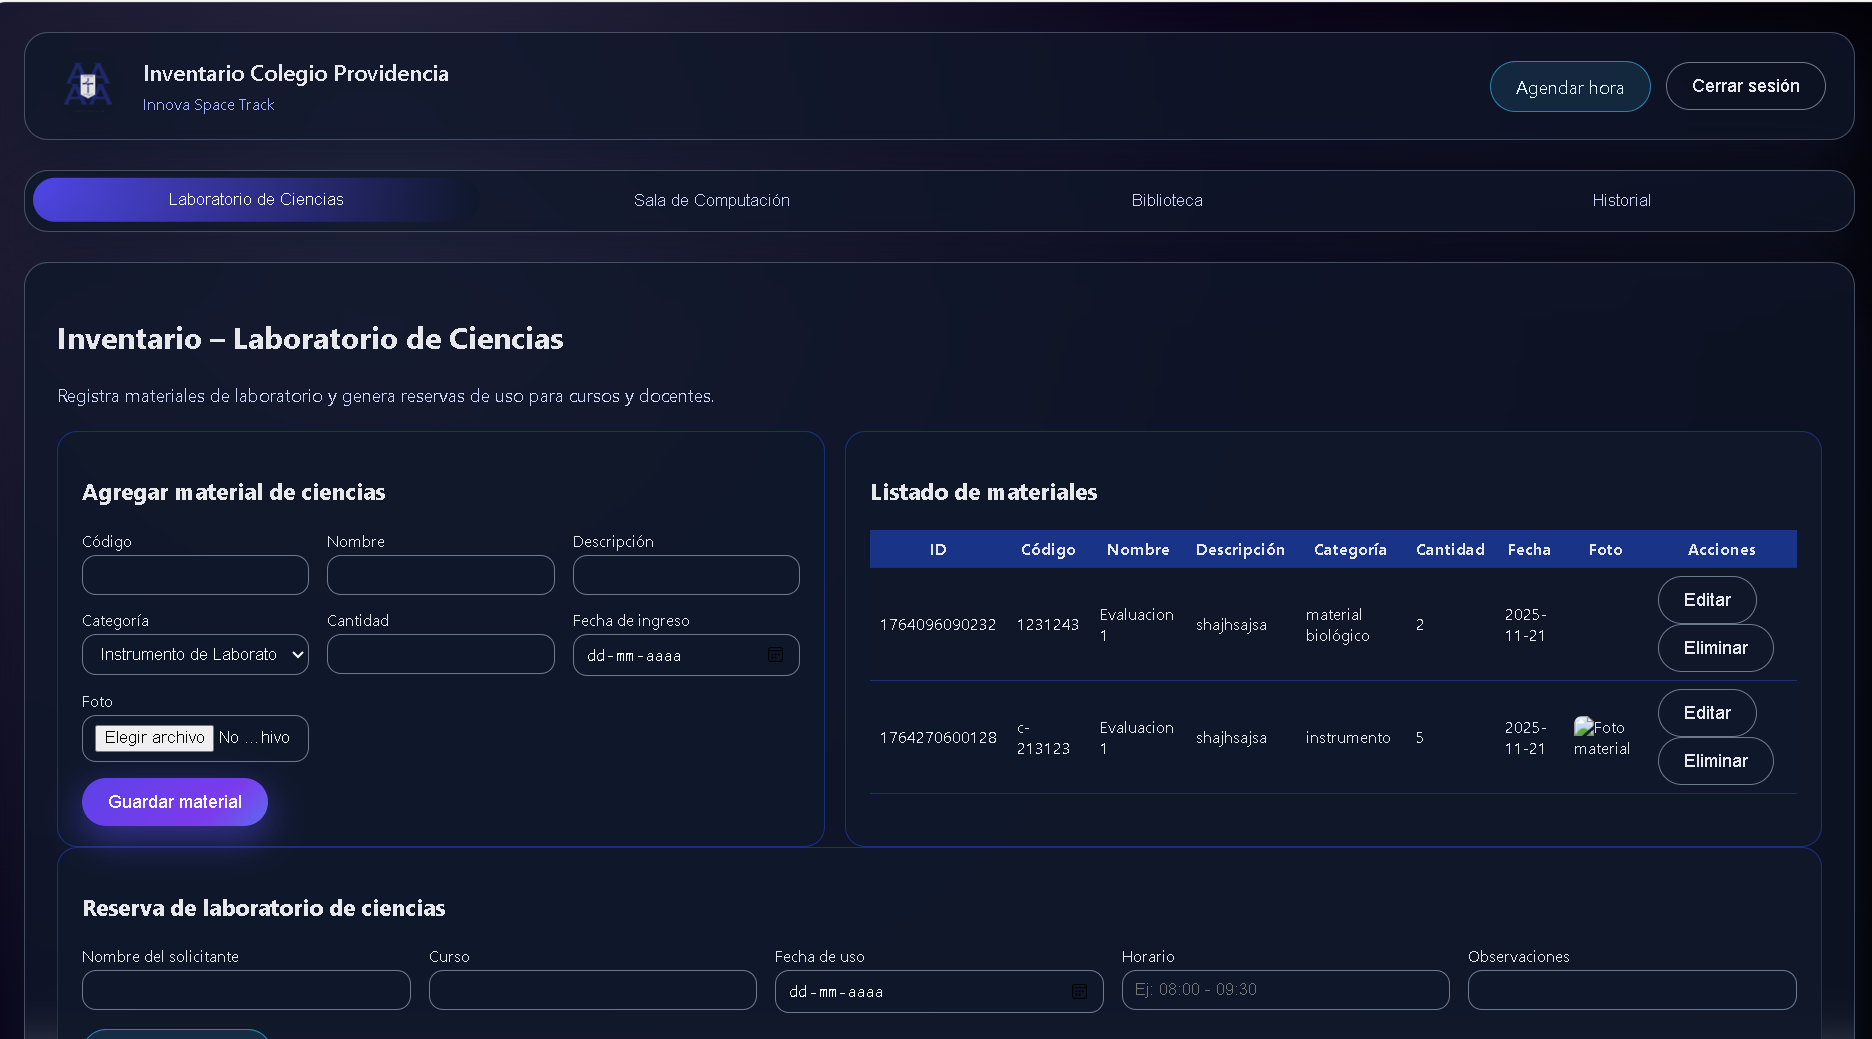View the Historial tab
The width and height of the screenshot is (1872, 1039).
point(1621,200)
